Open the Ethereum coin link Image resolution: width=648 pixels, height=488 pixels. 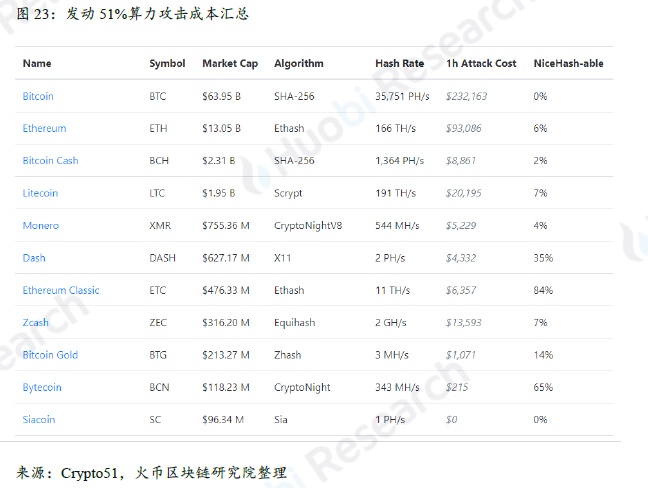click(x=44, y=129)
